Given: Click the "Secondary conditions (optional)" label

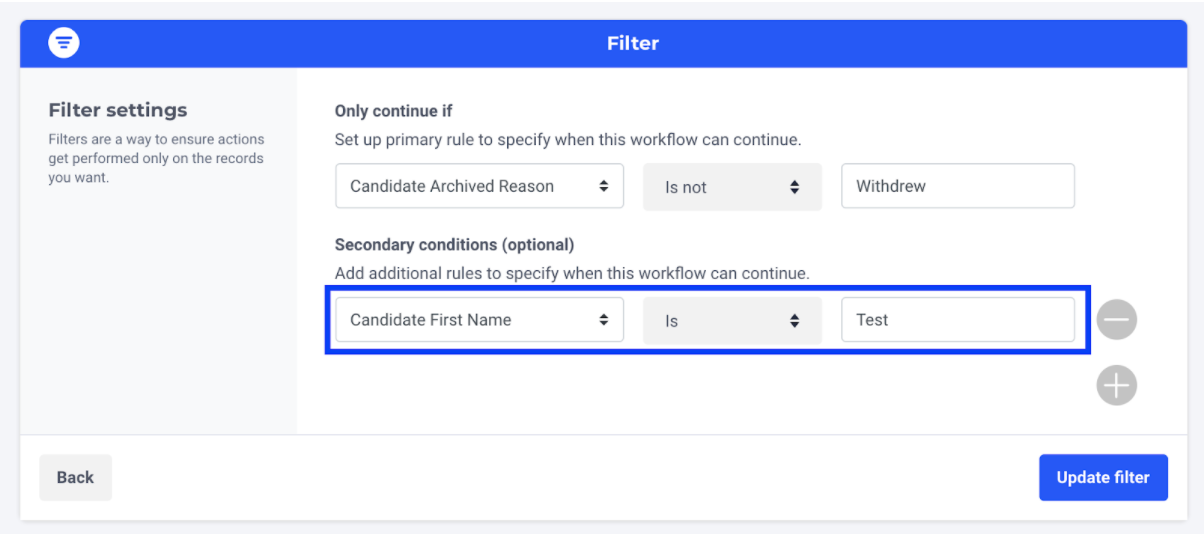Looking at the screenshot, I should (x=454, y=245).
